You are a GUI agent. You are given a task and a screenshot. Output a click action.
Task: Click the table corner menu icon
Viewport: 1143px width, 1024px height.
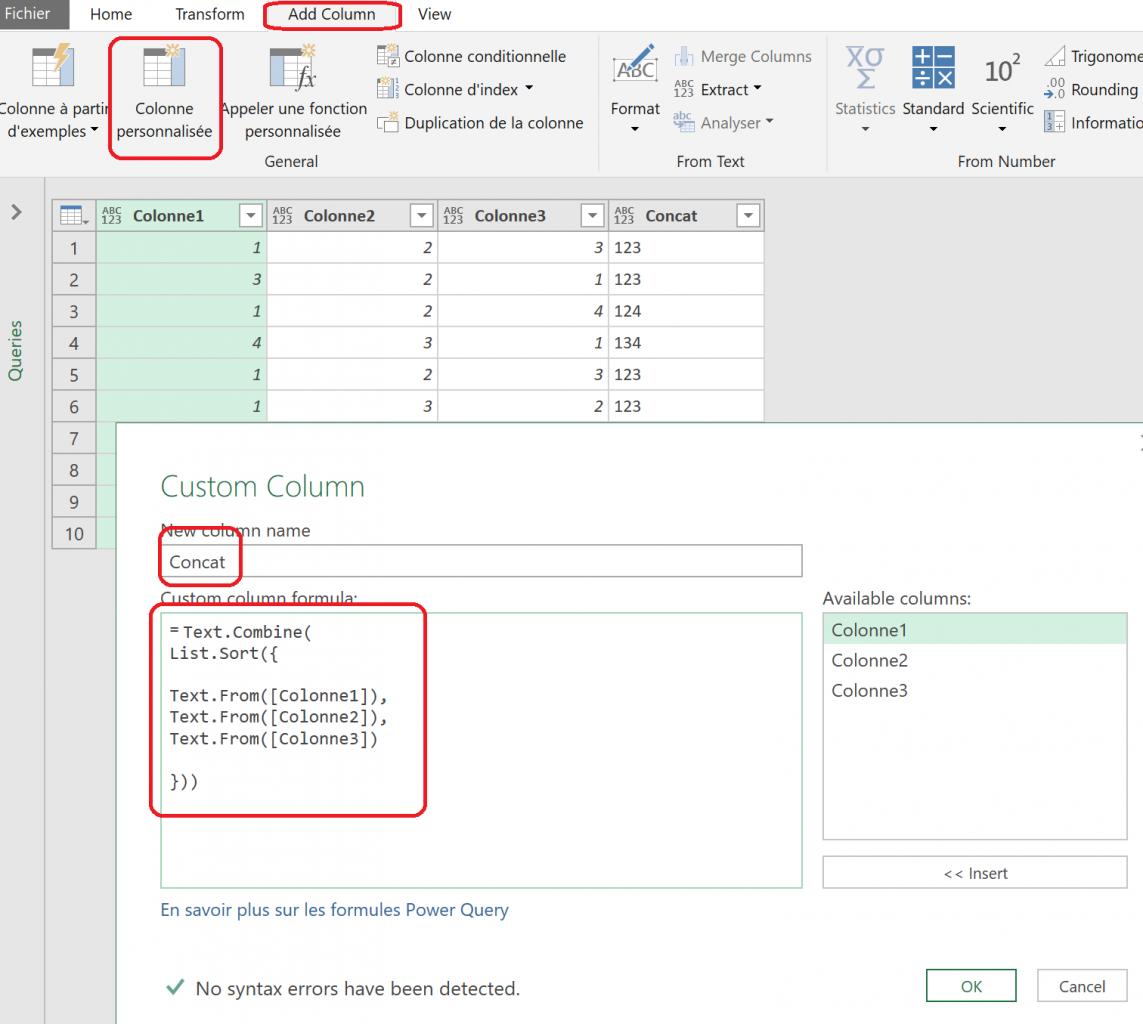pos(74,216)
